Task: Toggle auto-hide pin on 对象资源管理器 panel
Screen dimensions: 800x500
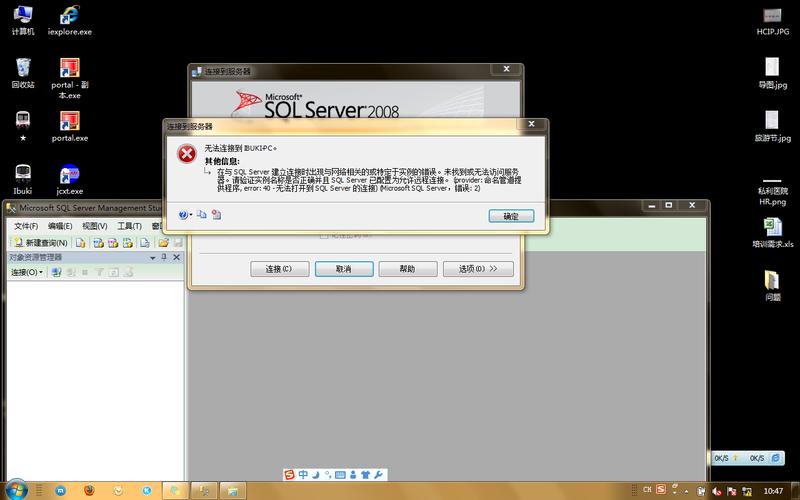Action: 164,257
